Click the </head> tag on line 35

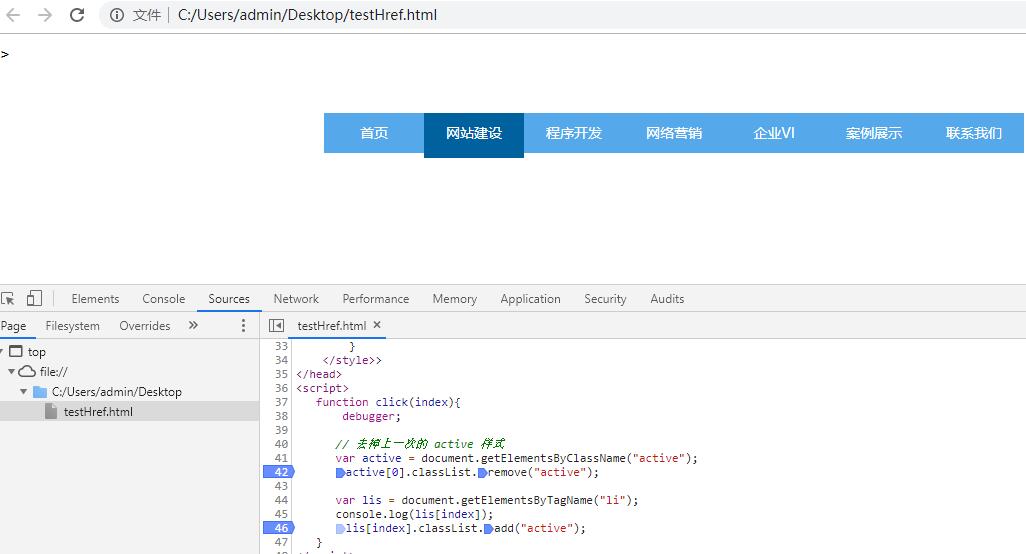click(319, 374)
